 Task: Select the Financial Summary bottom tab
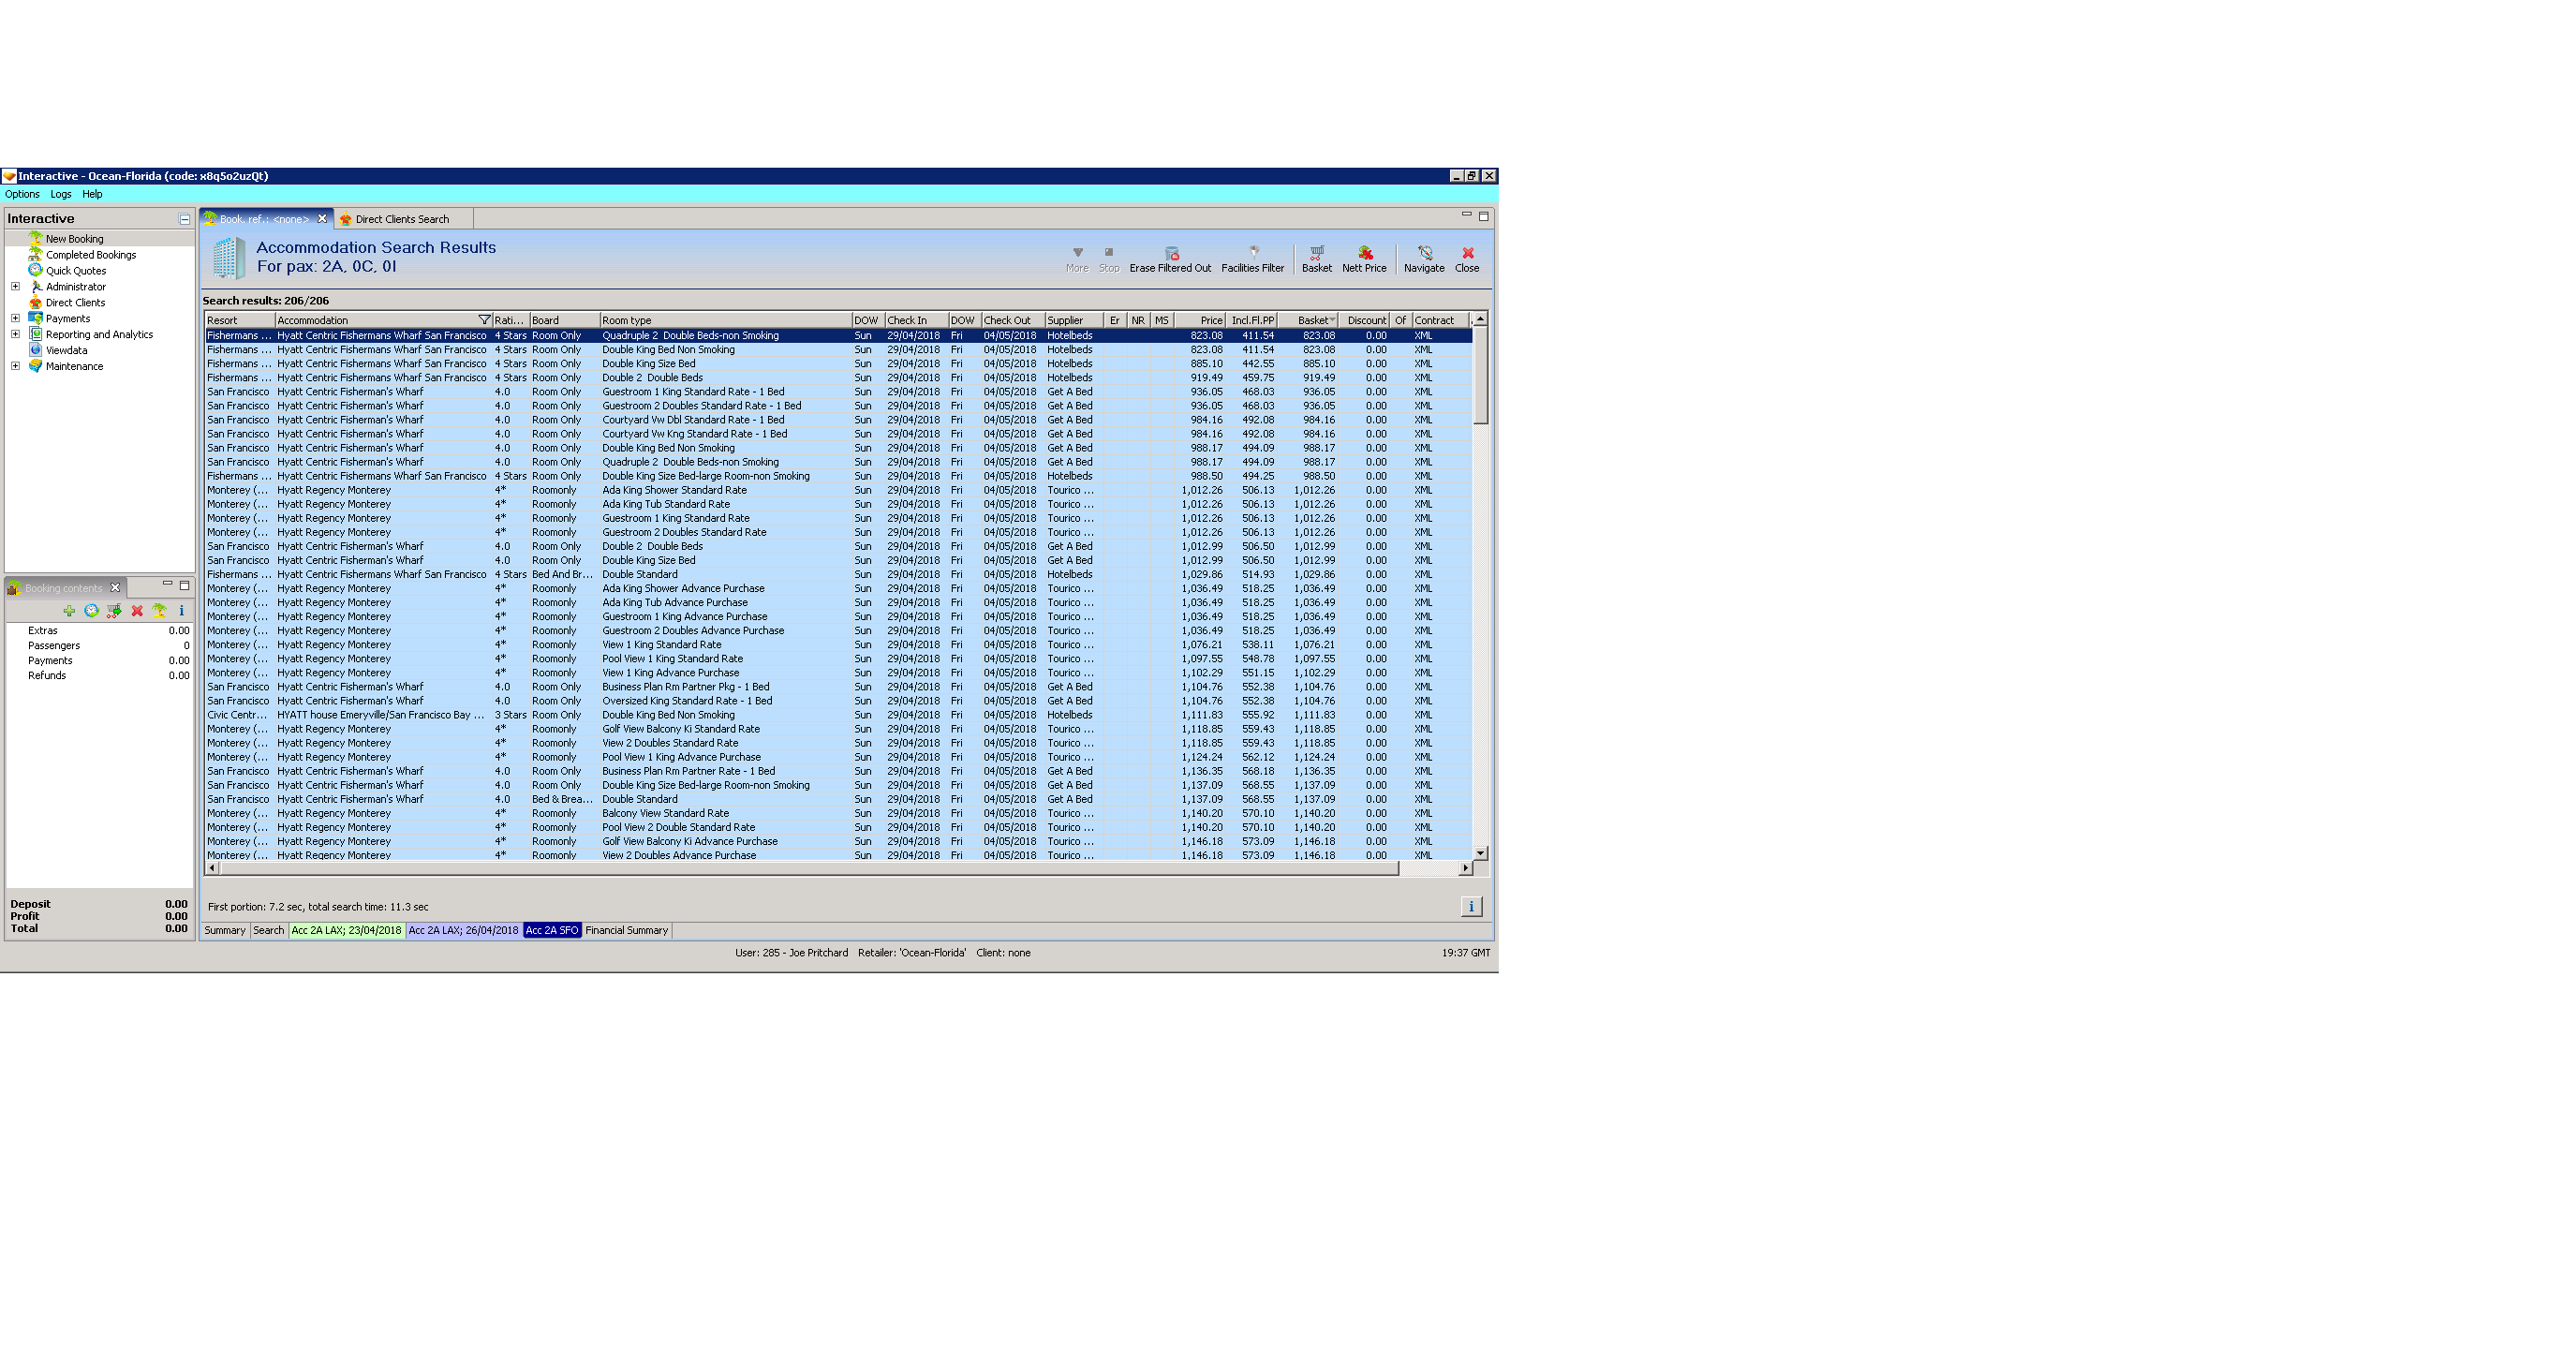point(626,931)
